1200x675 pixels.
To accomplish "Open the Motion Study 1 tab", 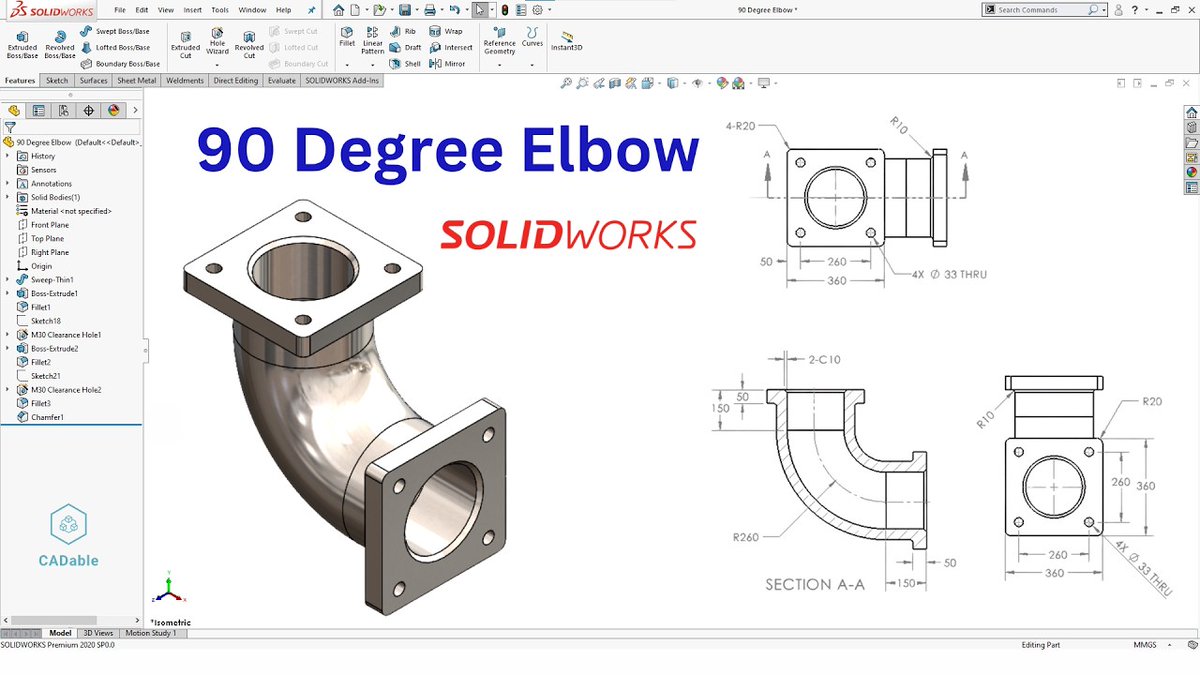I will click(150, 633).
